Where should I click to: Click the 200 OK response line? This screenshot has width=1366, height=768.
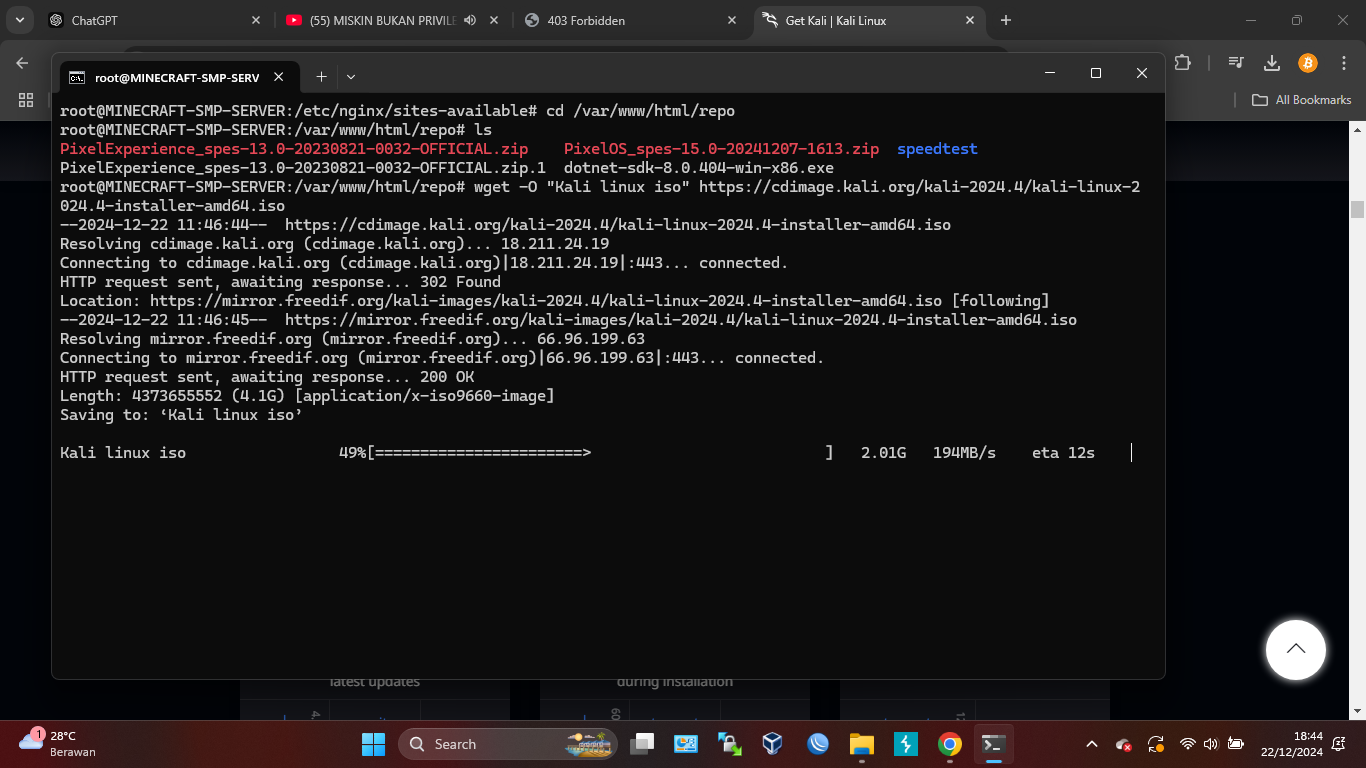pos(267,377)
